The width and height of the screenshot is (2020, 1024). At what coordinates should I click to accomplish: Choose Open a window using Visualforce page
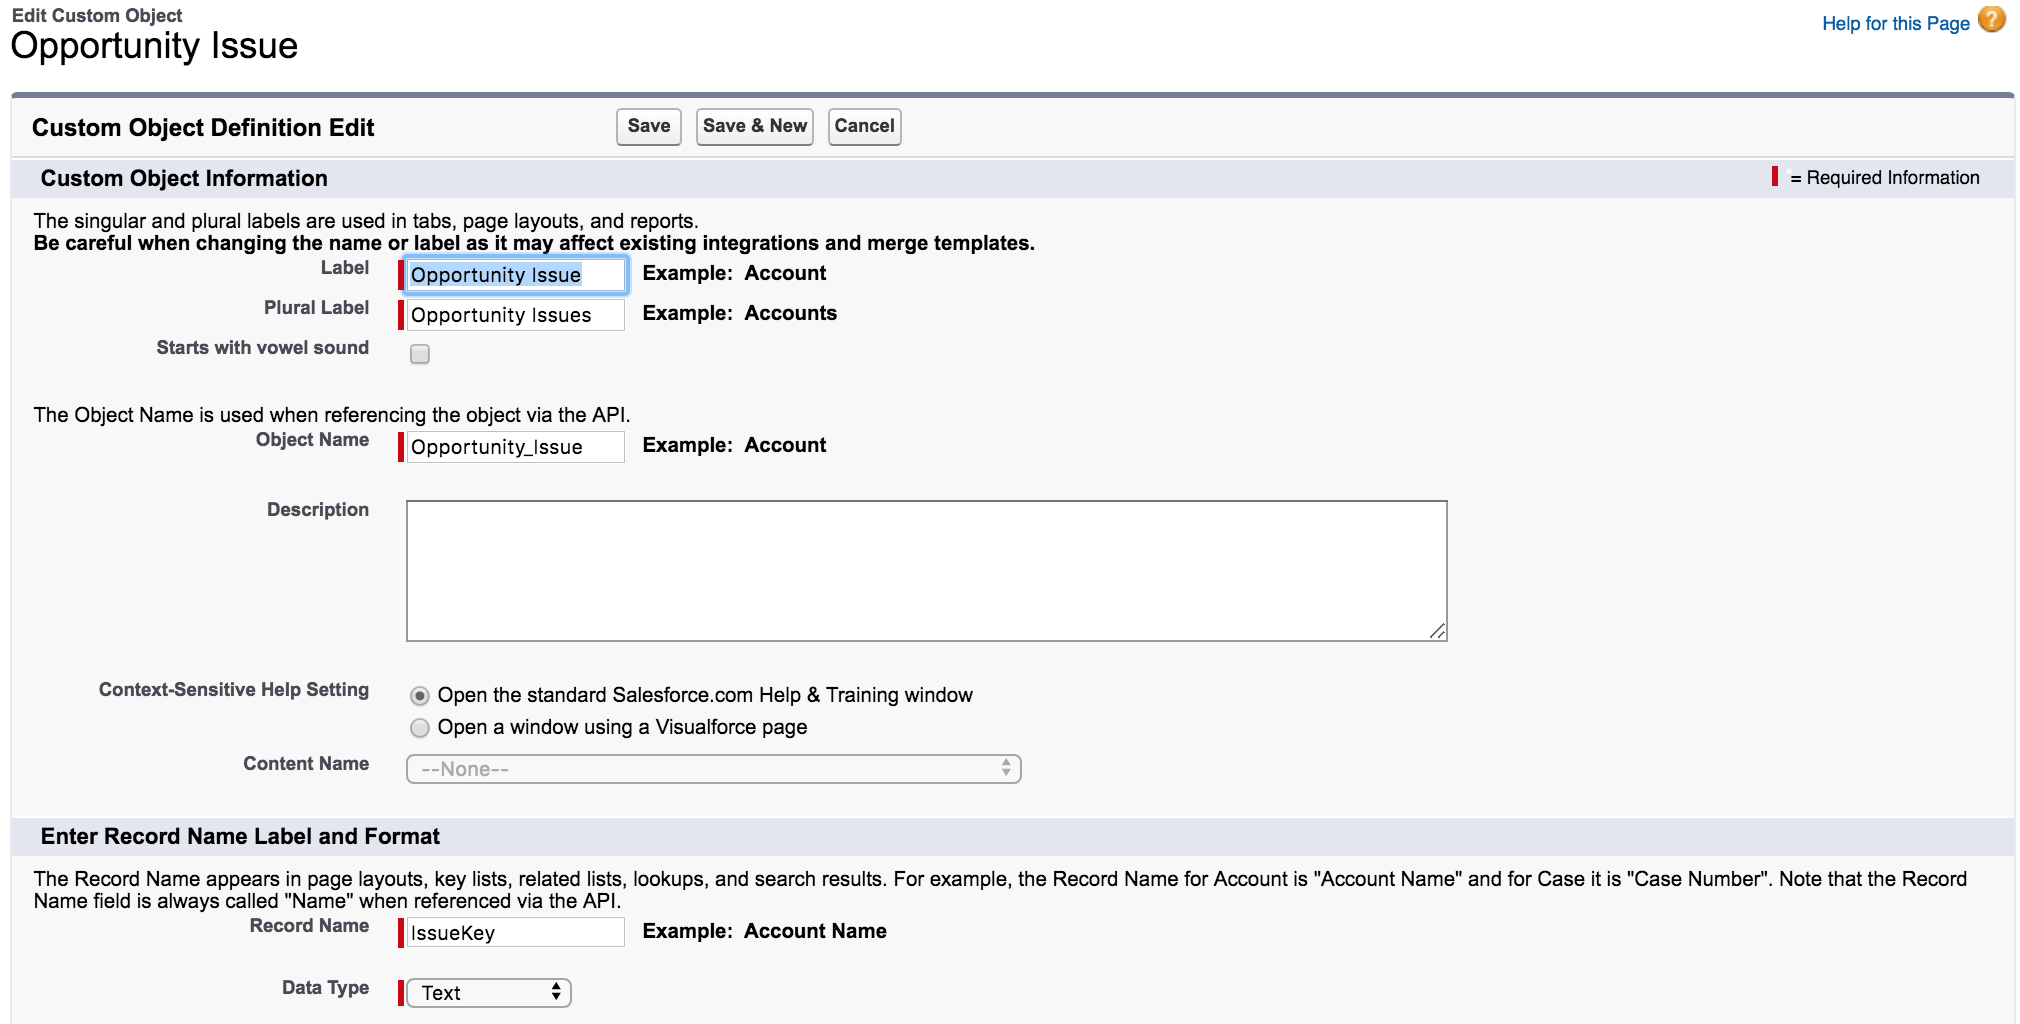420,728
